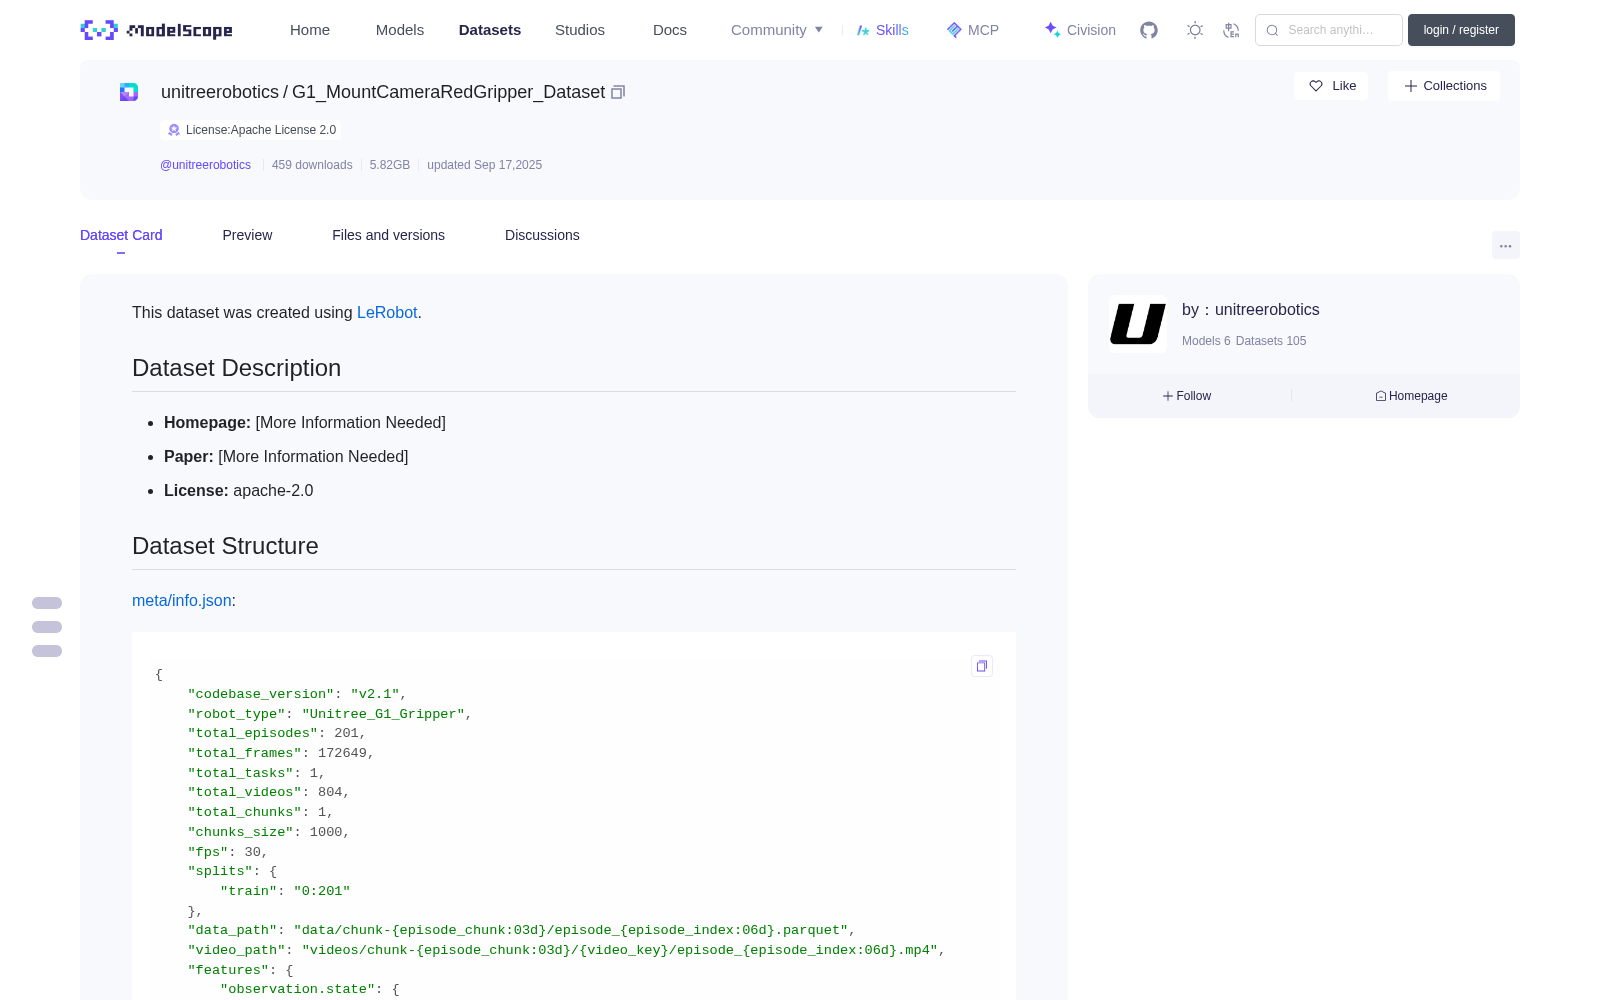Click the unitreerobotics namespace in the title

[220, 92]
